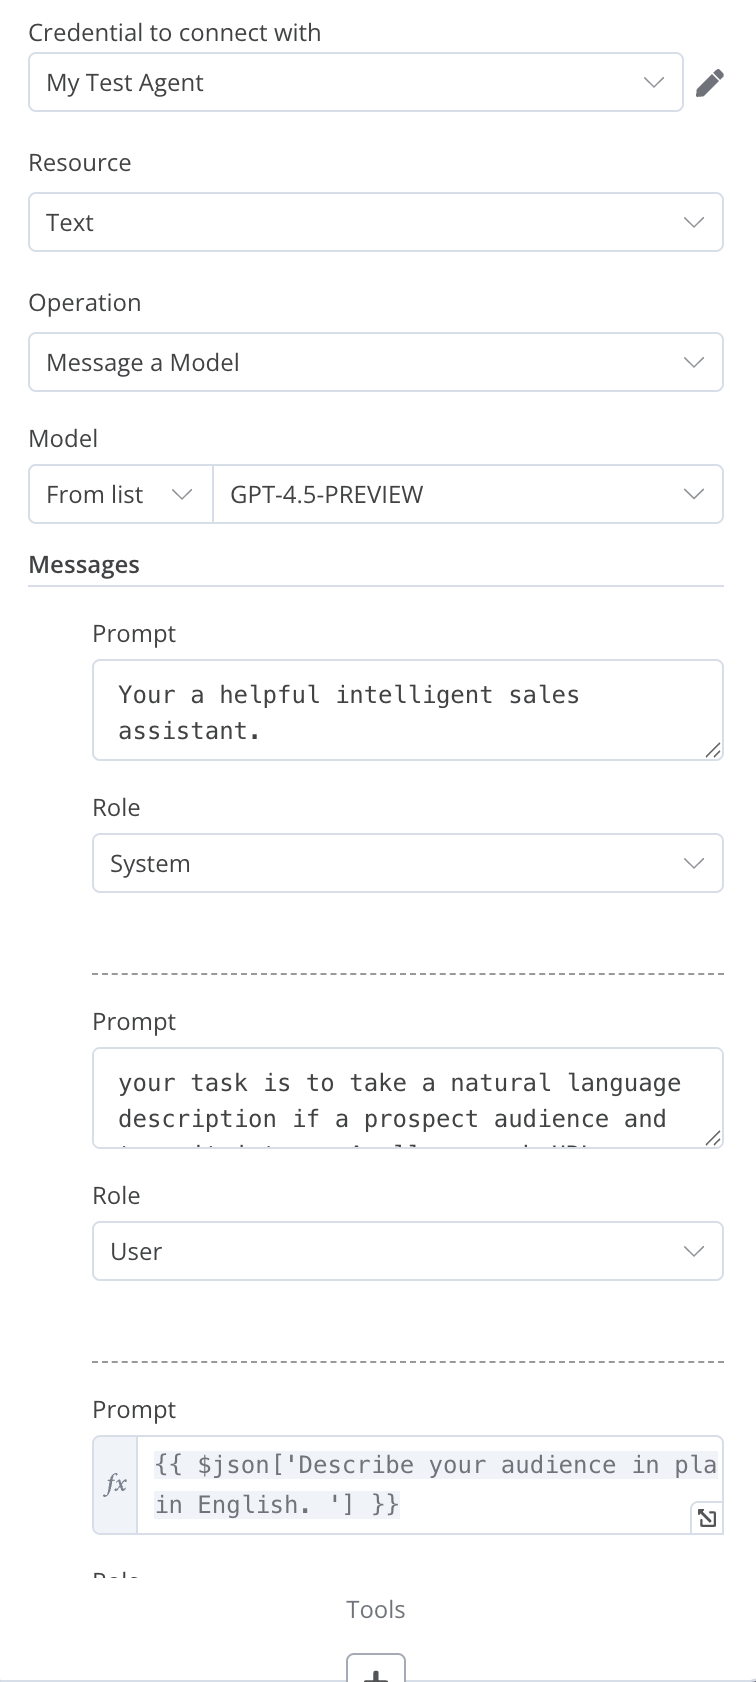Click the plus button under Tools
The image size is (756, 1682).
click(x=376, y=1668)
